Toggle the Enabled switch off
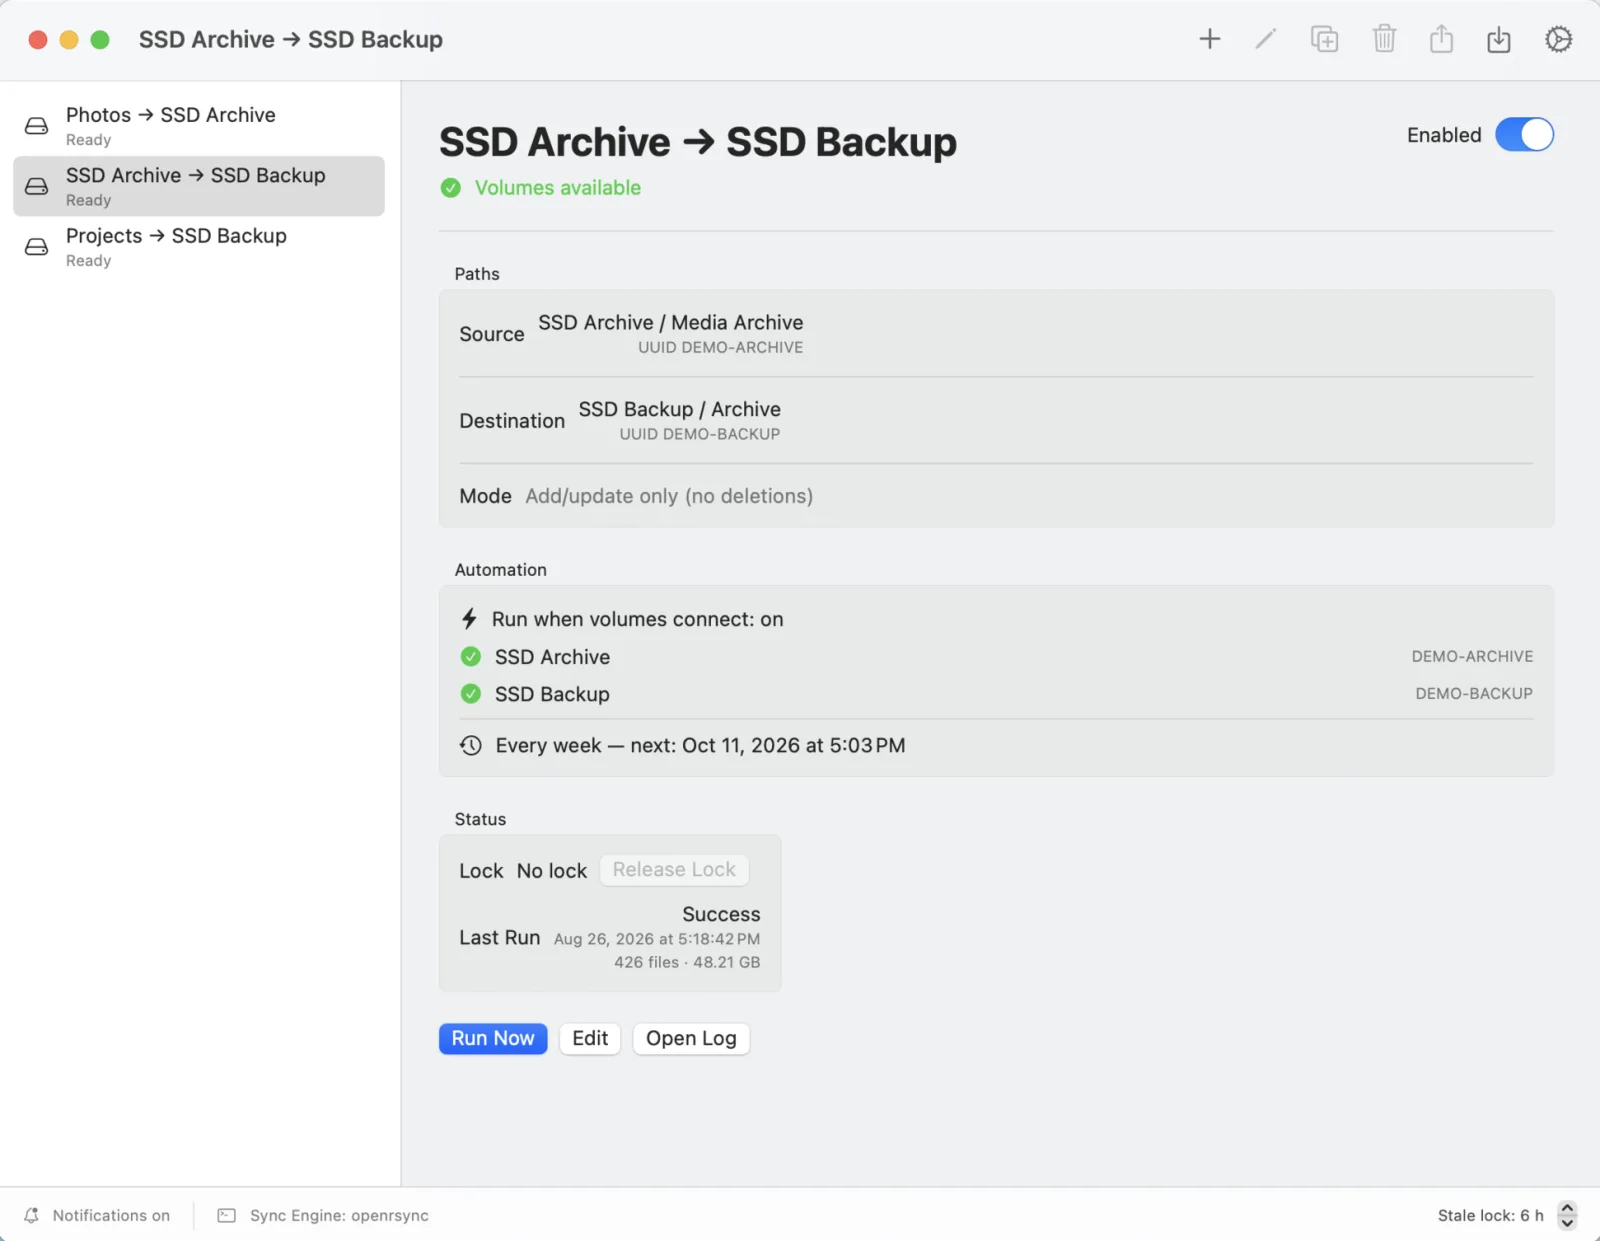 (1524, 135)
